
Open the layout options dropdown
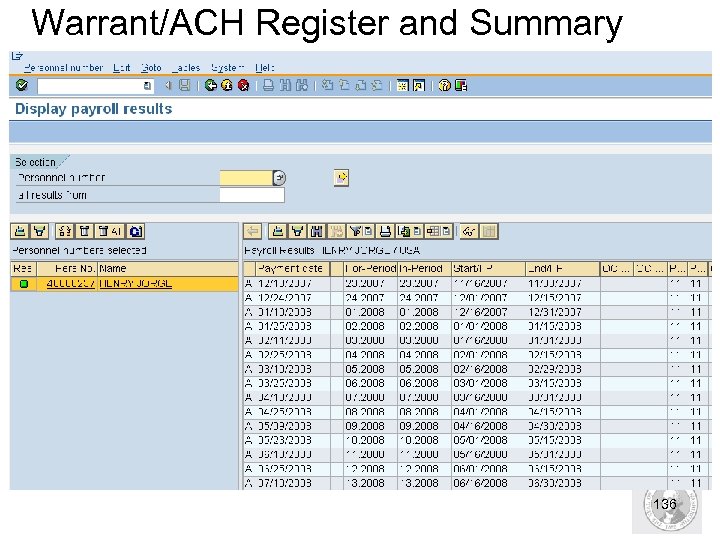coord(446,231)
